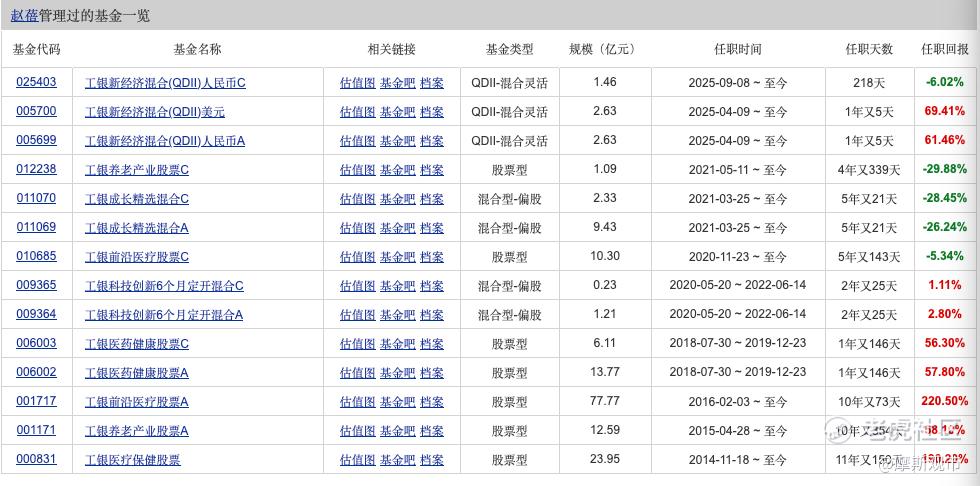Open 工银前沿医疗股票C fund page
The image size is (980, 486).
pyautogui.click(x=137, y=257)
